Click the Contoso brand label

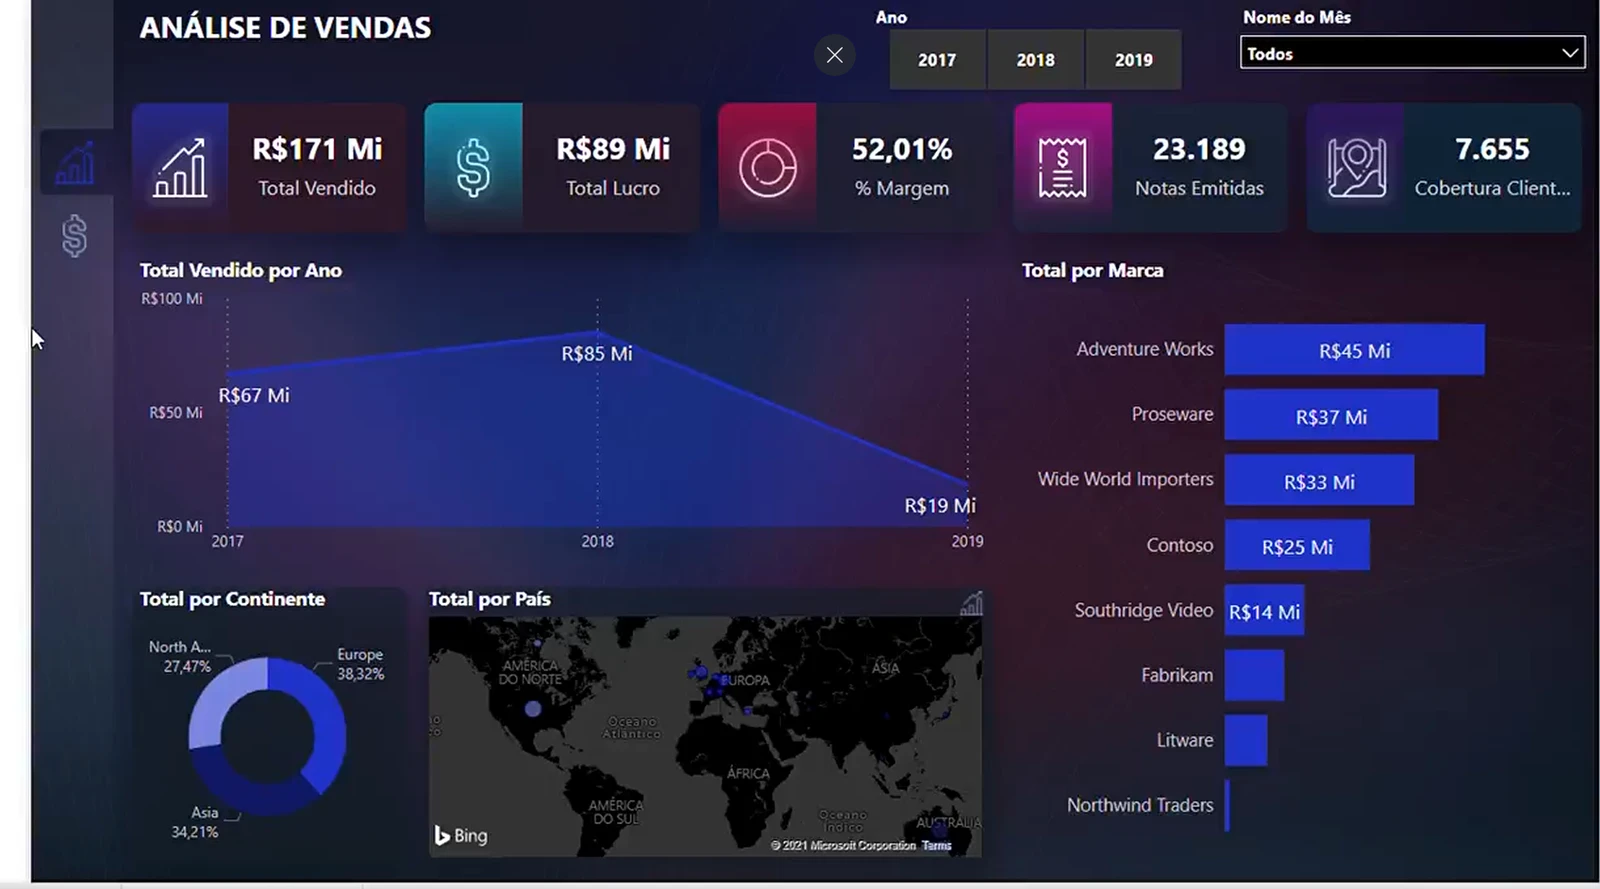pyautogui.click(x=1180, y=545)
